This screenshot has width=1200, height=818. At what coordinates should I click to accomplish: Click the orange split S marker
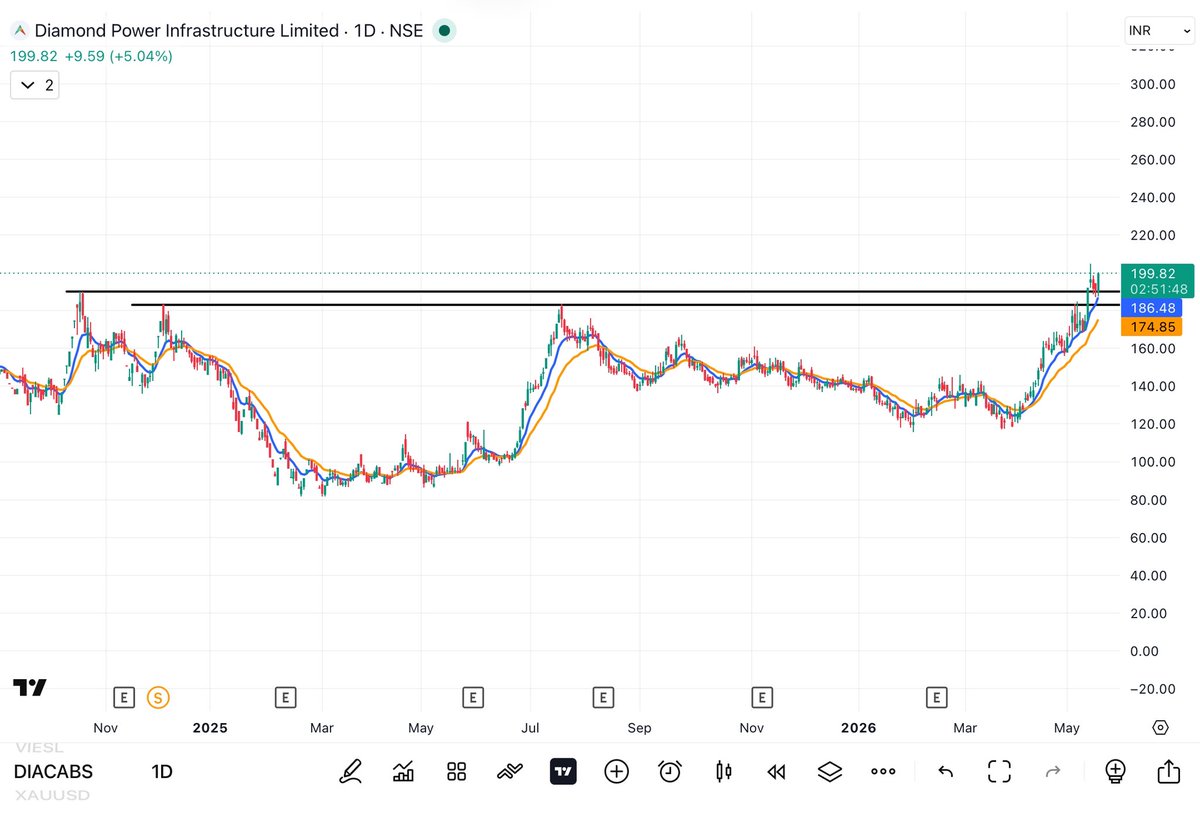[157, 697]
